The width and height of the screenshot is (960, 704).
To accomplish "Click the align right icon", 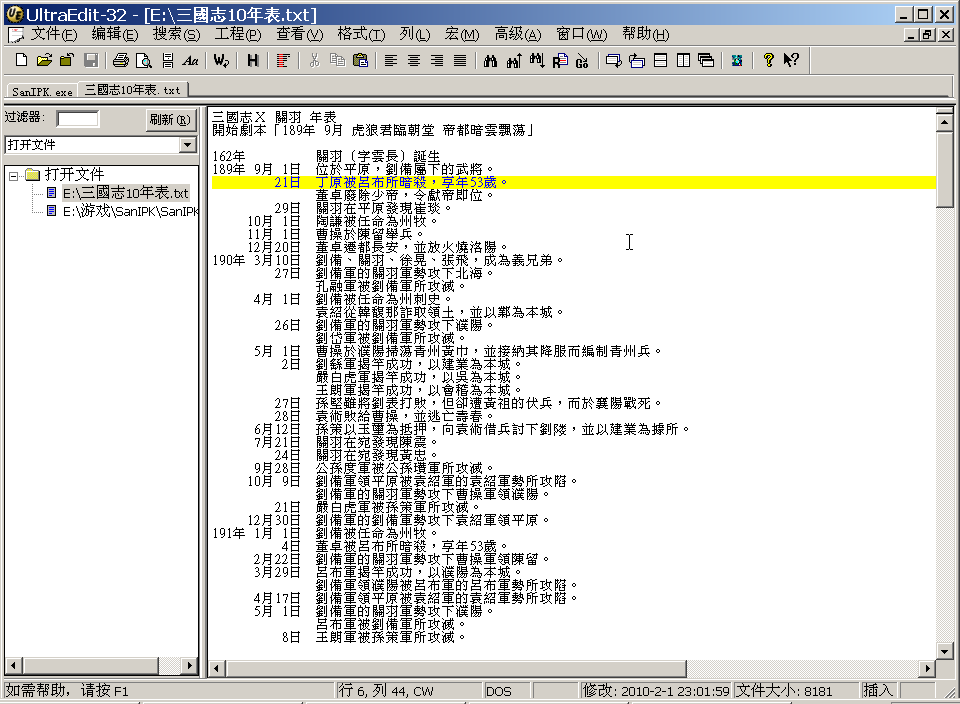I will [437, 60].
